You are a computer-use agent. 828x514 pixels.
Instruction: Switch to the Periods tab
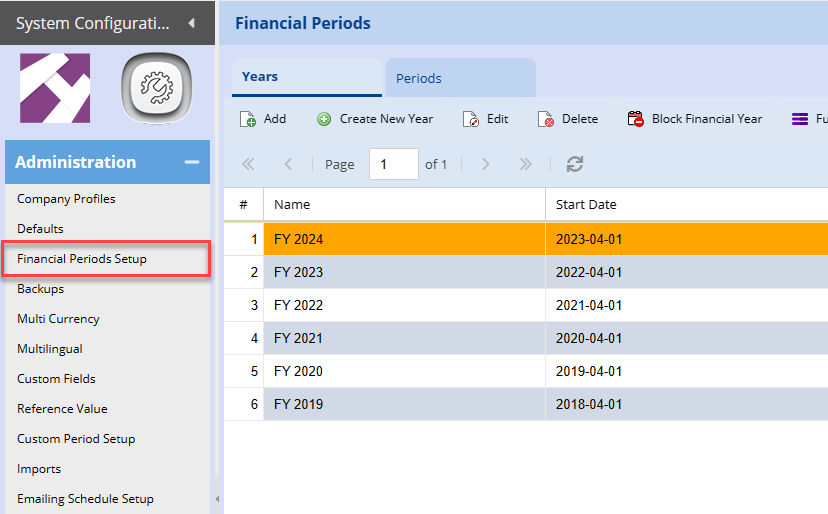(x=419, y=78)
